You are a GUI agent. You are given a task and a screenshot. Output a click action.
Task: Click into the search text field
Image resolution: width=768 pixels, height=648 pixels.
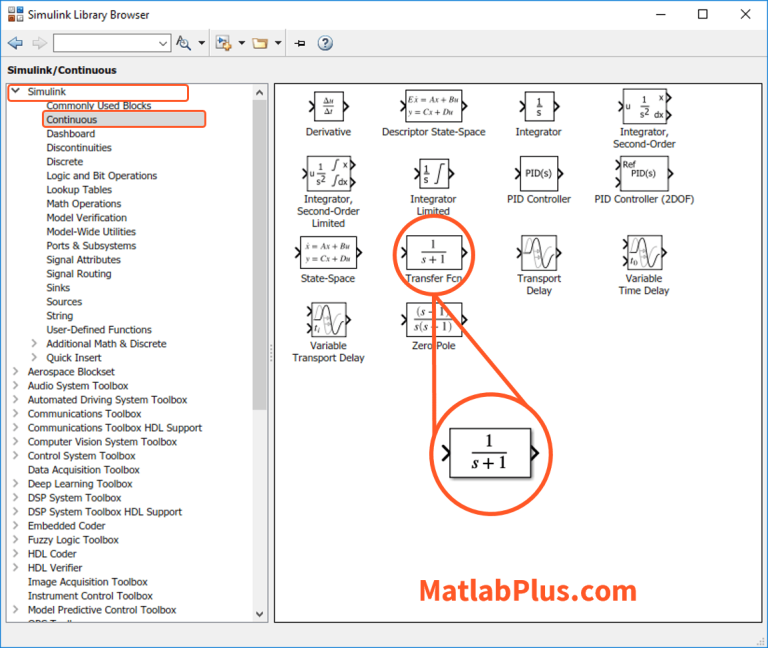pyautogui.click(x=105, y=43)
